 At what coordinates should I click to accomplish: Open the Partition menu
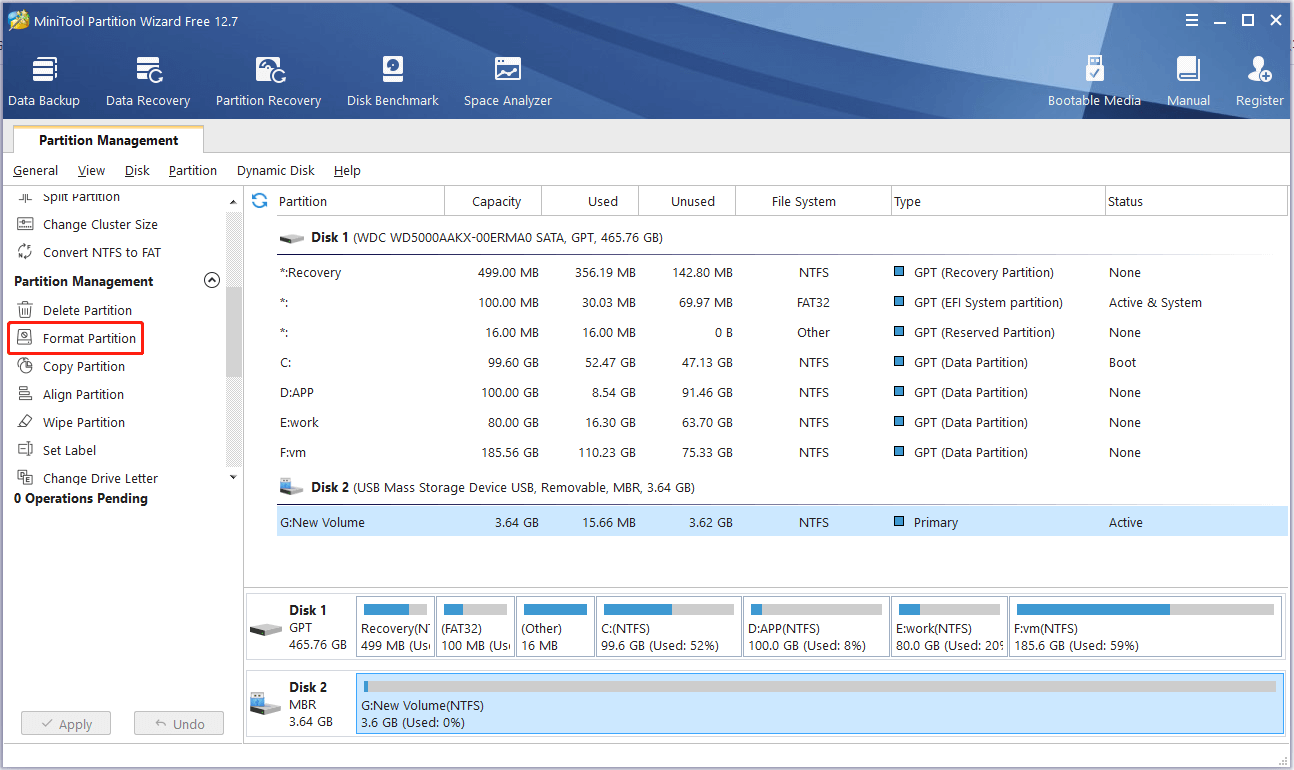pyautogui.click(x=193, y=170)
